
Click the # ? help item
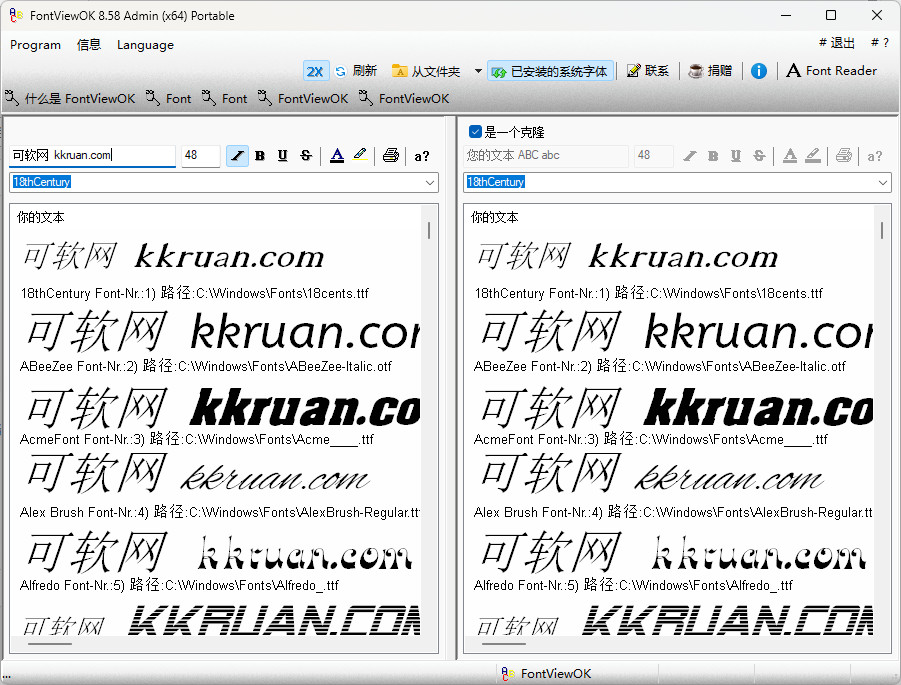(x=879, y=43)
